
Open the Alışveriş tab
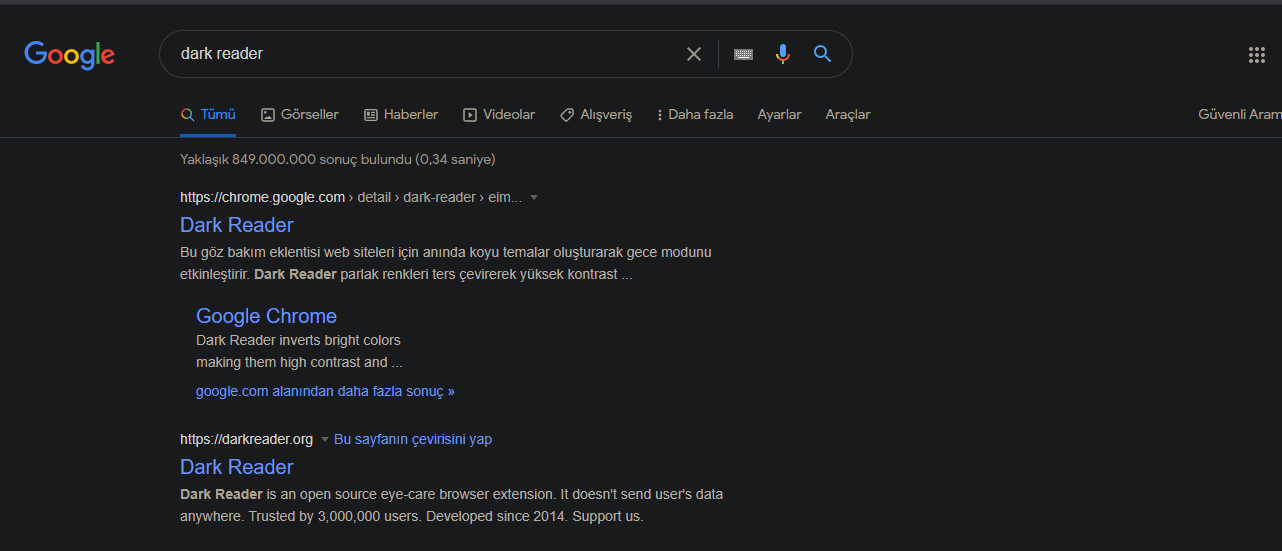tap(596, 115)
